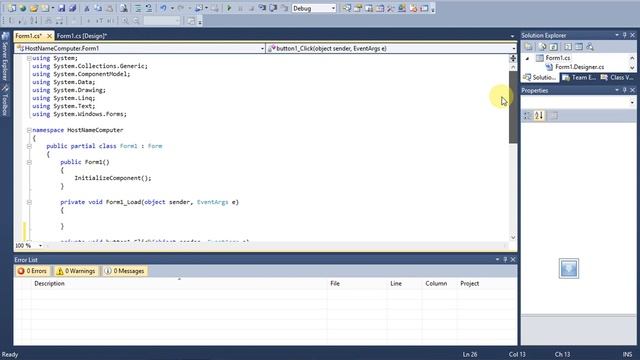This screenshot has width=640, height=360.
Task: Comment out the selected lines icon
Action: tap(138, 8)
